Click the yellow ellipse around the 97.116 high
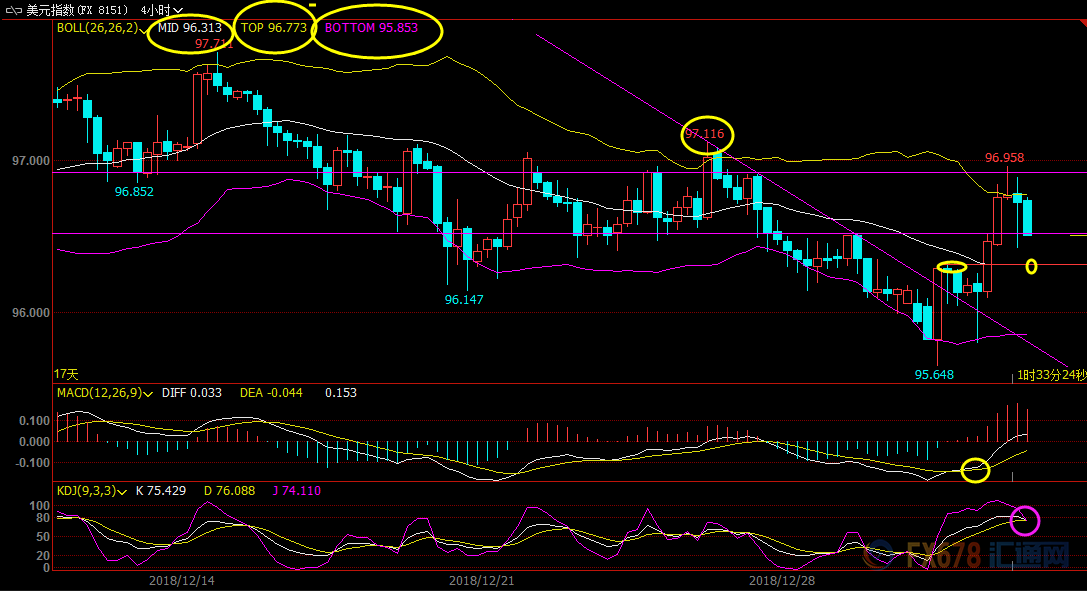The image size is (1087, 591). [708, 134]
